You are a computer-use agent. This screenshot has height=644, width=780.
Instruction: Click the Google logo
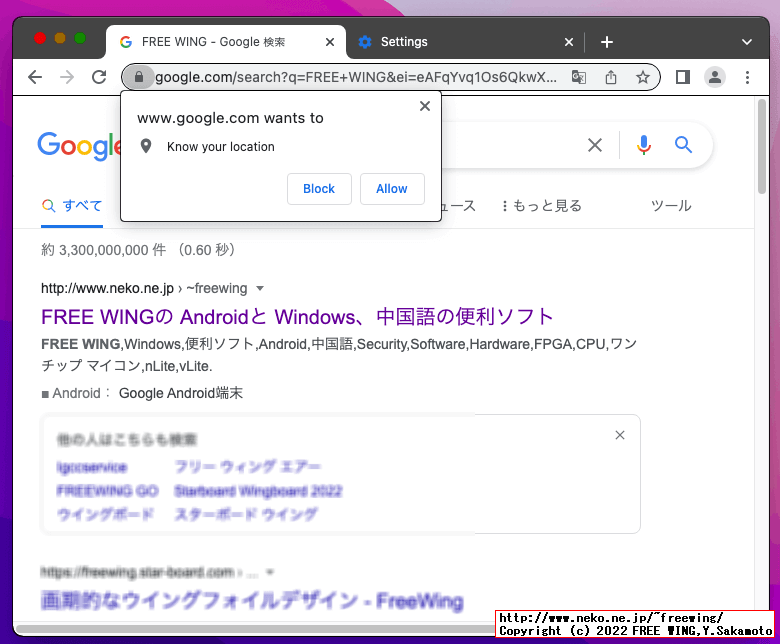click(x=79, y=146)
